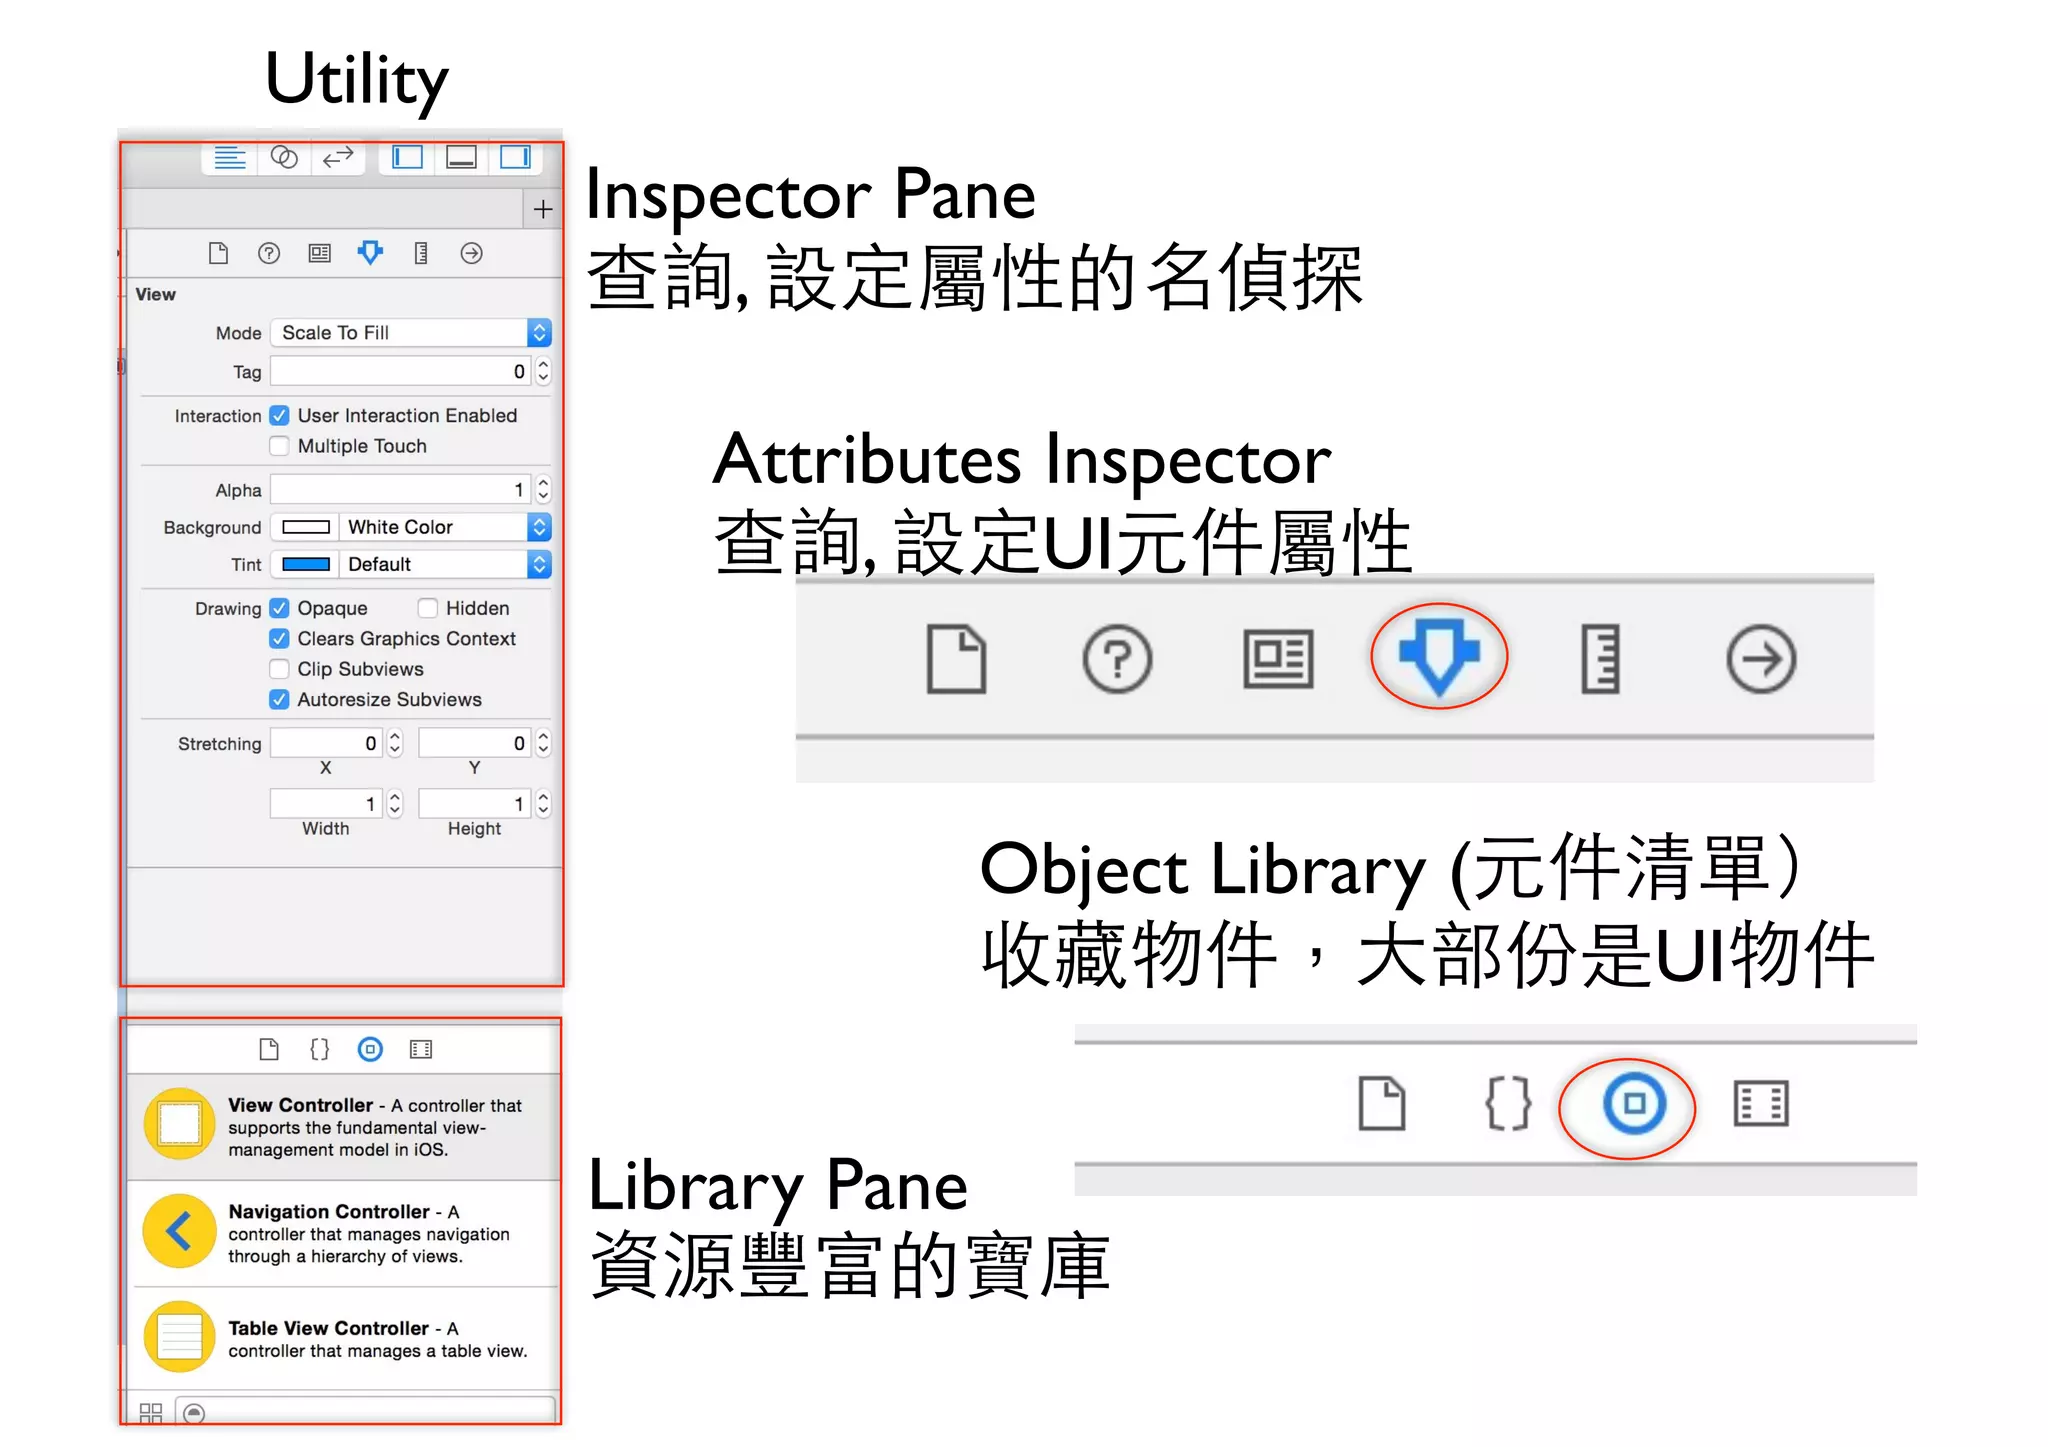The image size is (2048, 1447).
Task: Click the Stretching Y field
Action: coord(474,743)
